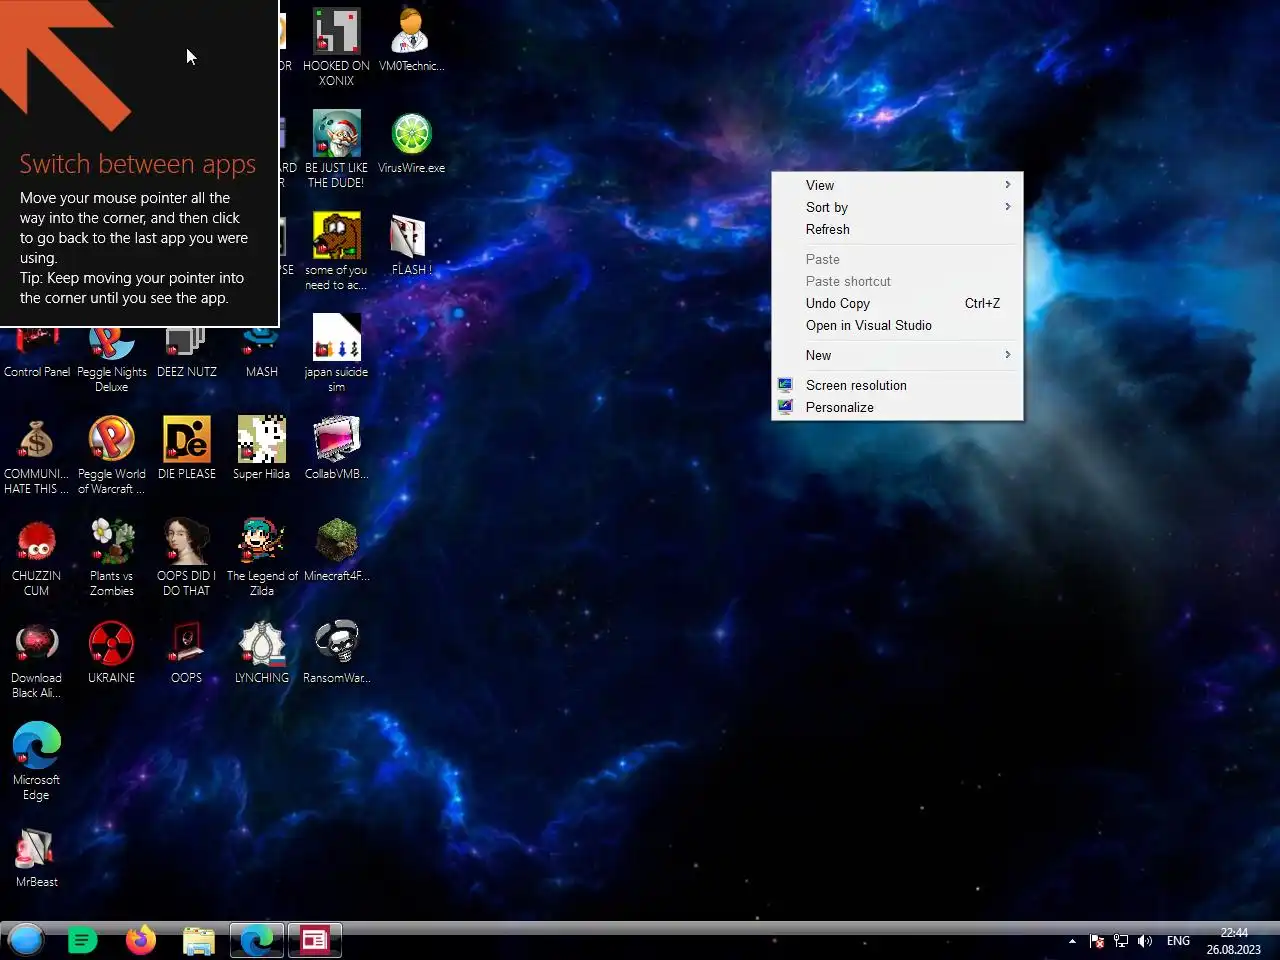The height and width of the screenshot is (960, 1280).
Task: Select the DEEZ NUTZ desktop icon
Action: 187,353
